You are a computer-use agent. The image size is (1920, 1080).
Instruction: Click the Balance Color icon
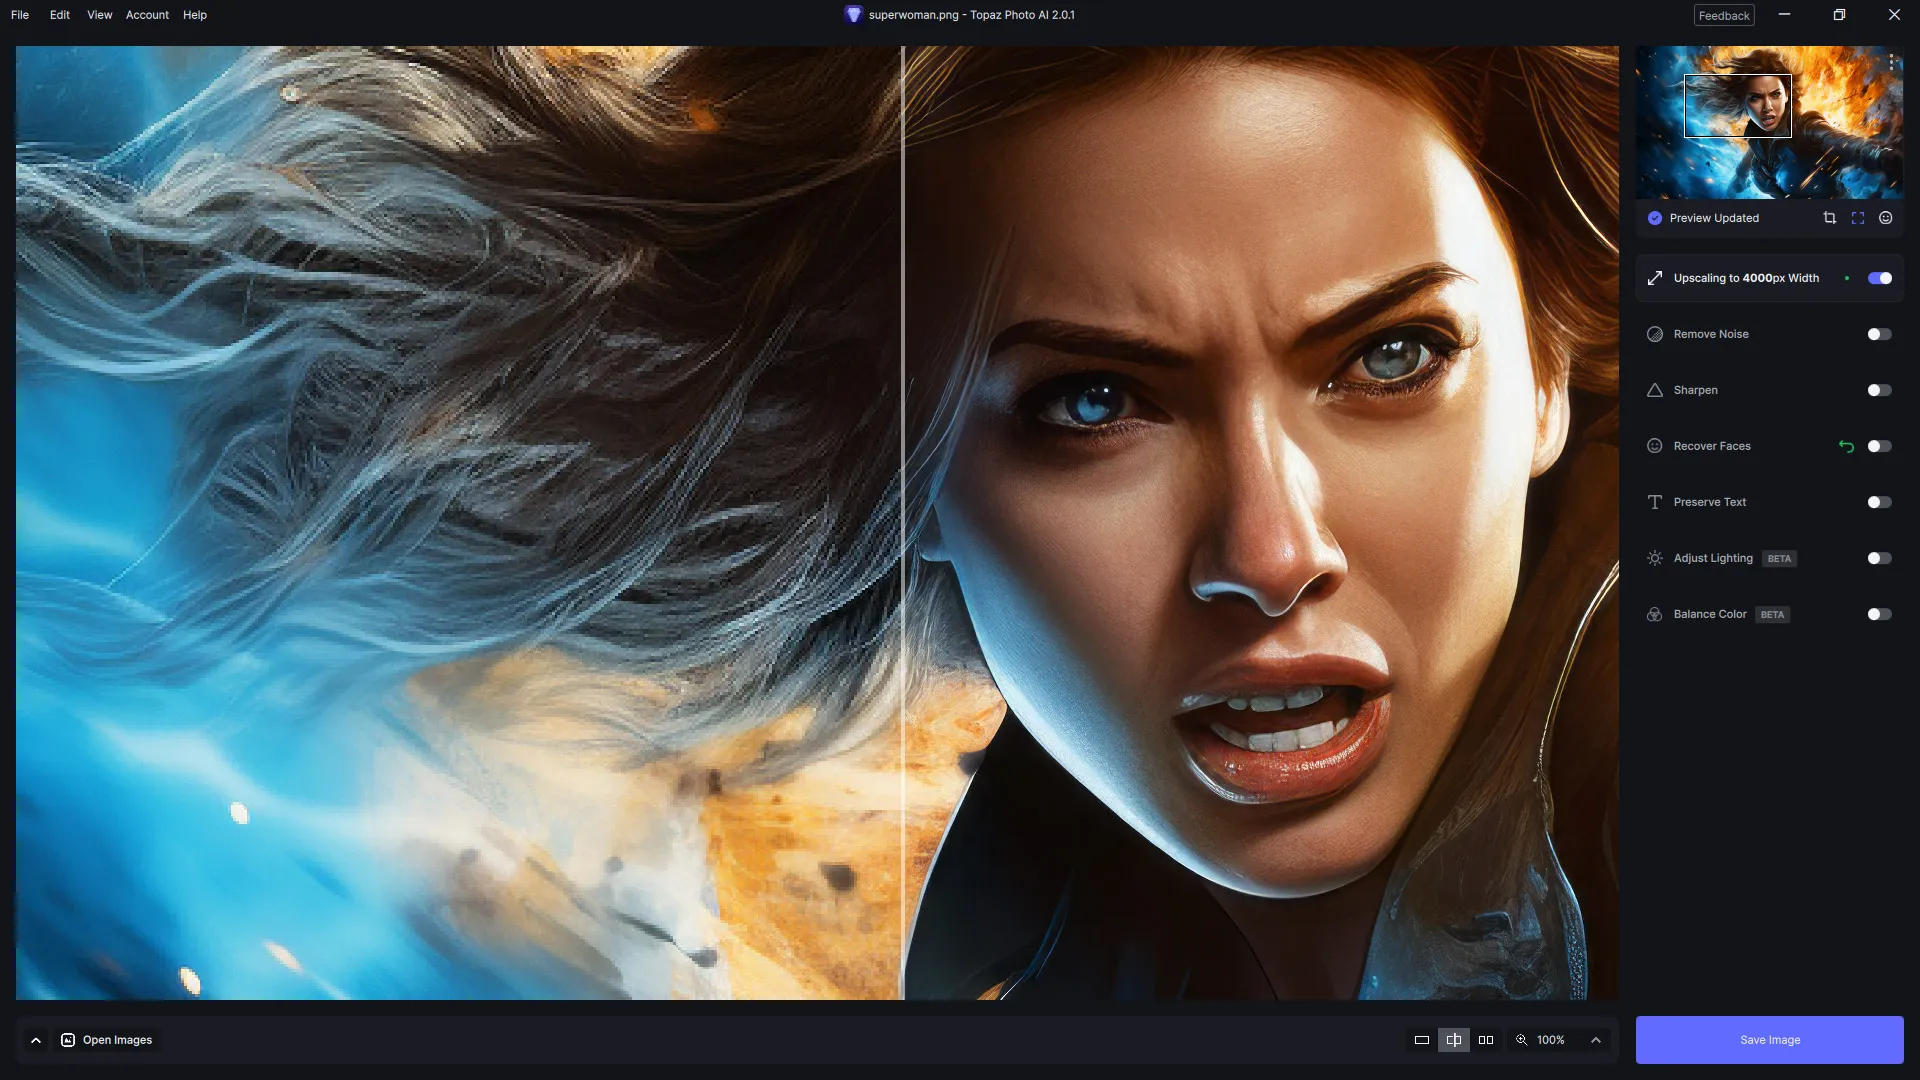pos(1656,615)
